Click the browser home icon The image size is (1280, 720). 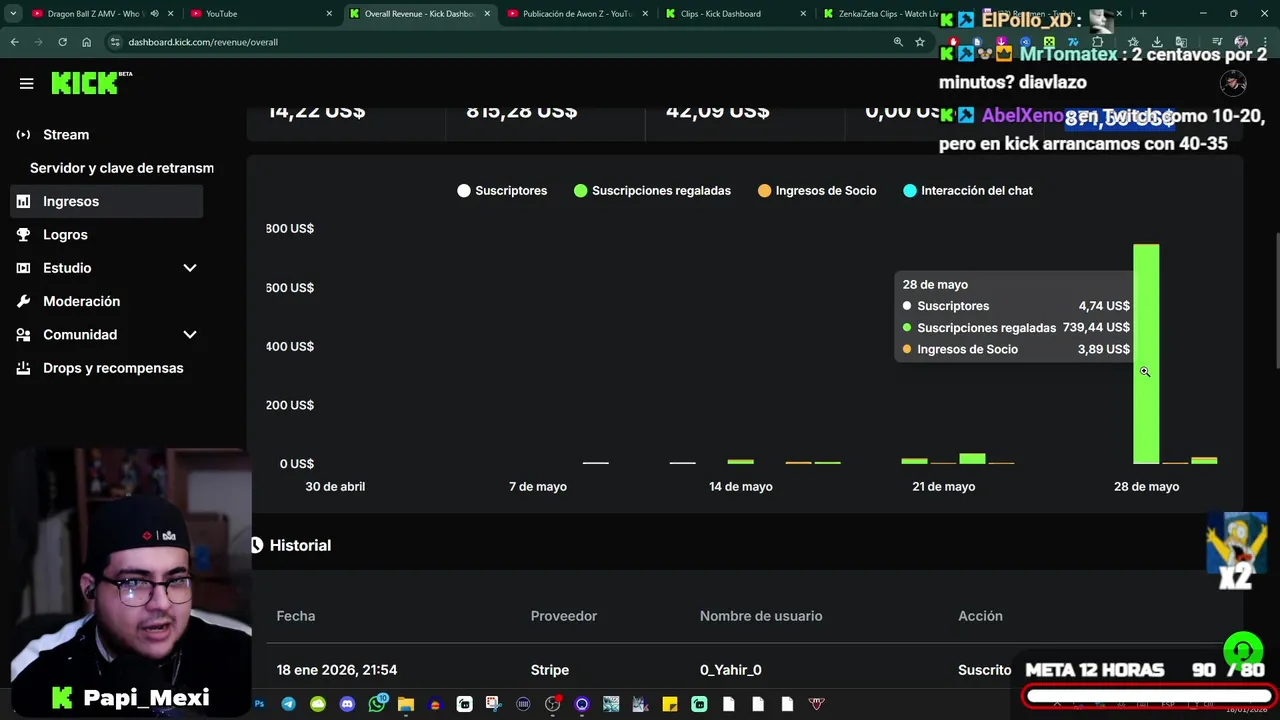point(86,42)
